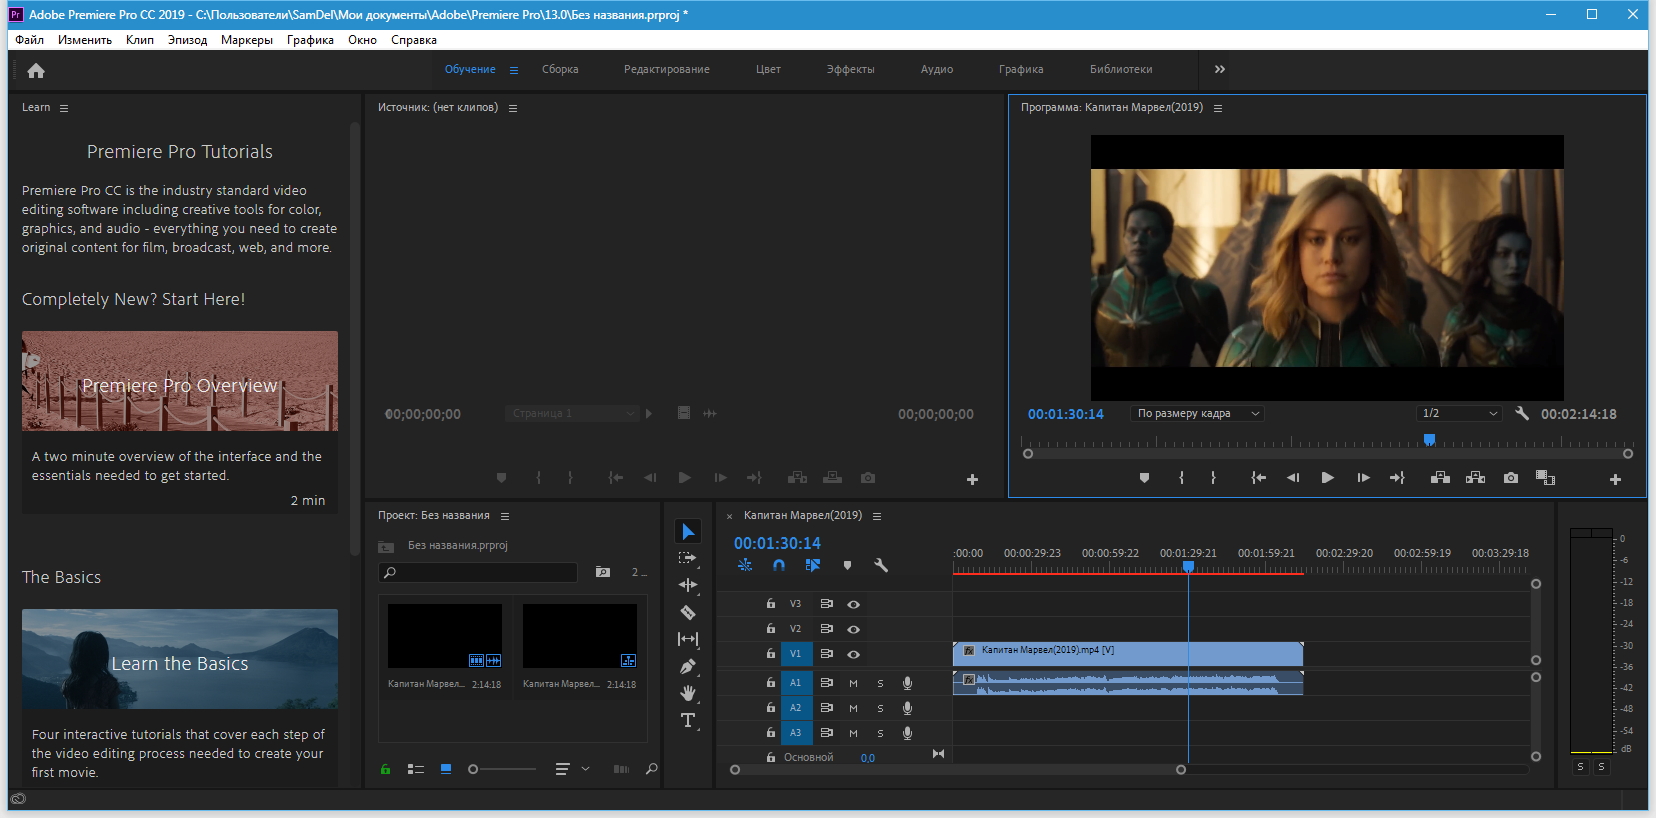Switch project panel to list view
The image size is (1656, 818).
tap(416, 769)
